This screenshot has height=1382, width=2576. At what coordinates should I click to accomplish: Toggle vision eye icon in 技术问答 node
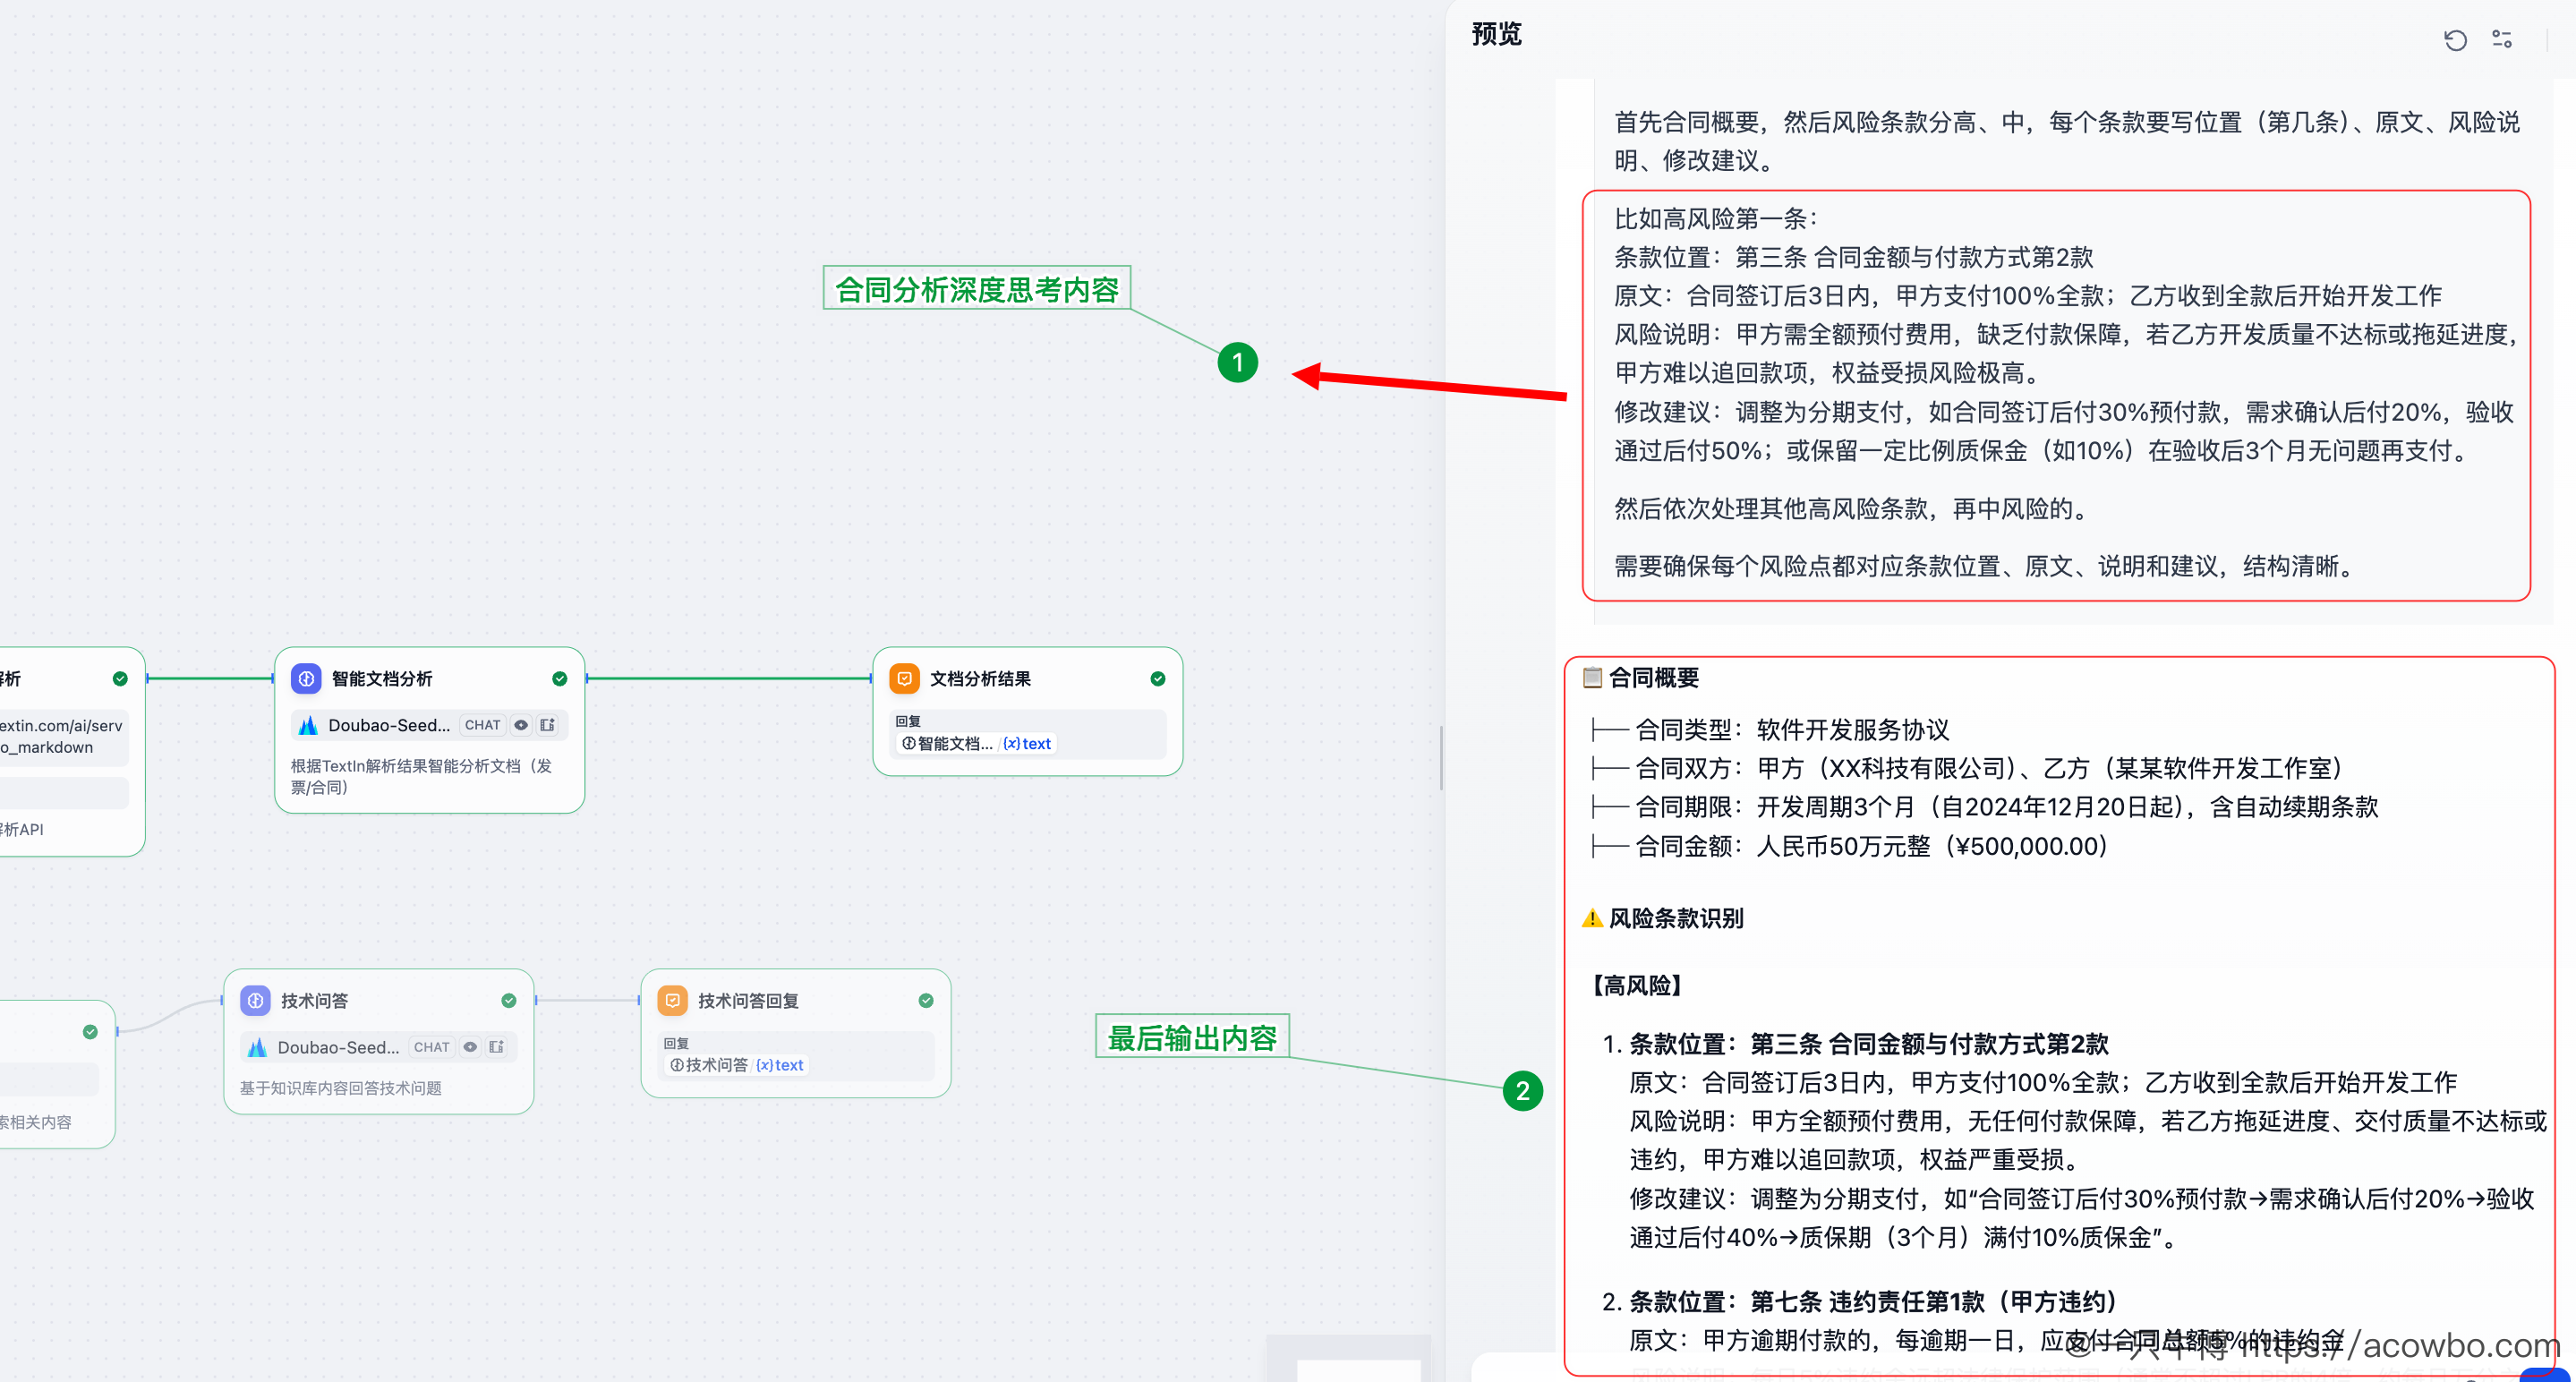[x=470, y=1047]
